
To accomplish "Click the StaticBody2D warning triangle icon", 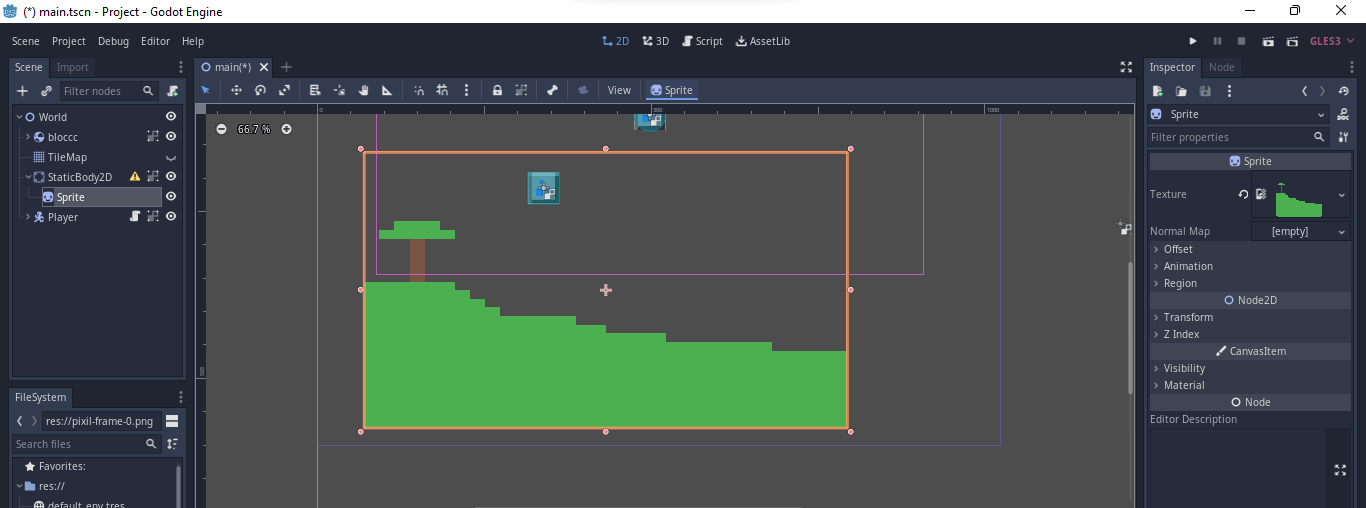I will (x=135, y=177).
